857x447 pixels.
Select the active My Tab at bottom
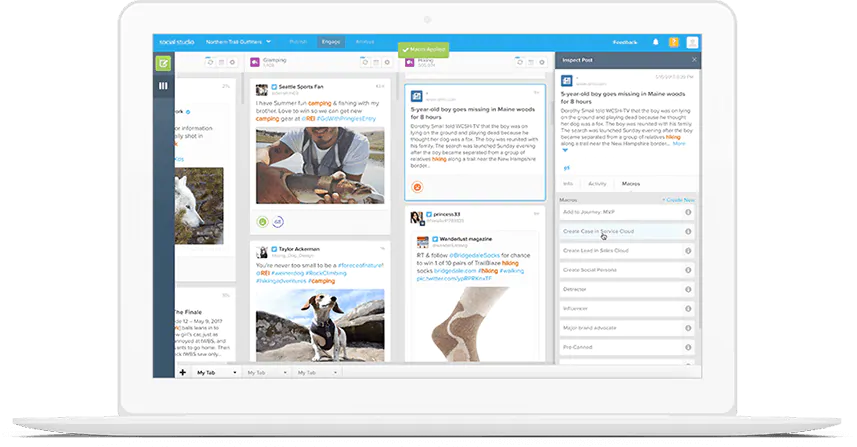206,373
